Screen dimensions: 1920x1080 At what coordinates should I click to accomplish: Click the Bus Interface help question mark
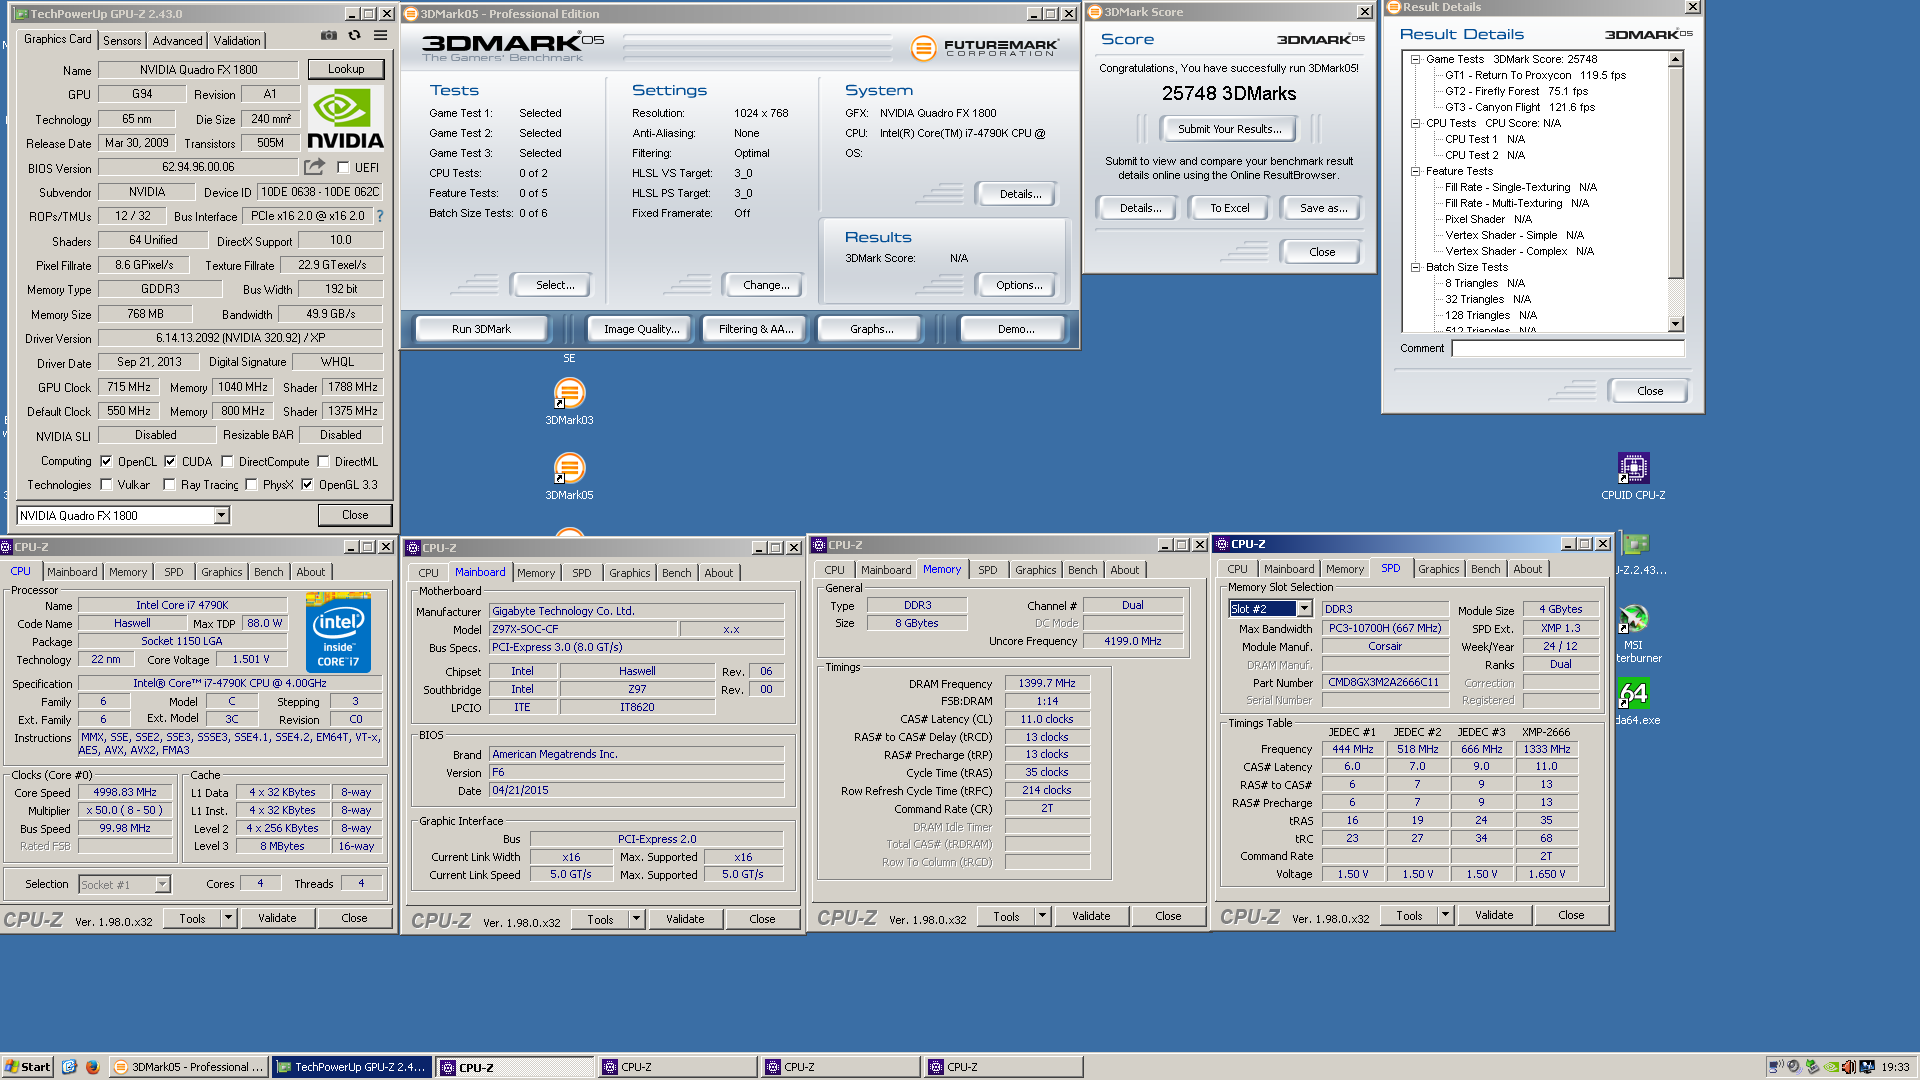(x=379, y=216)
